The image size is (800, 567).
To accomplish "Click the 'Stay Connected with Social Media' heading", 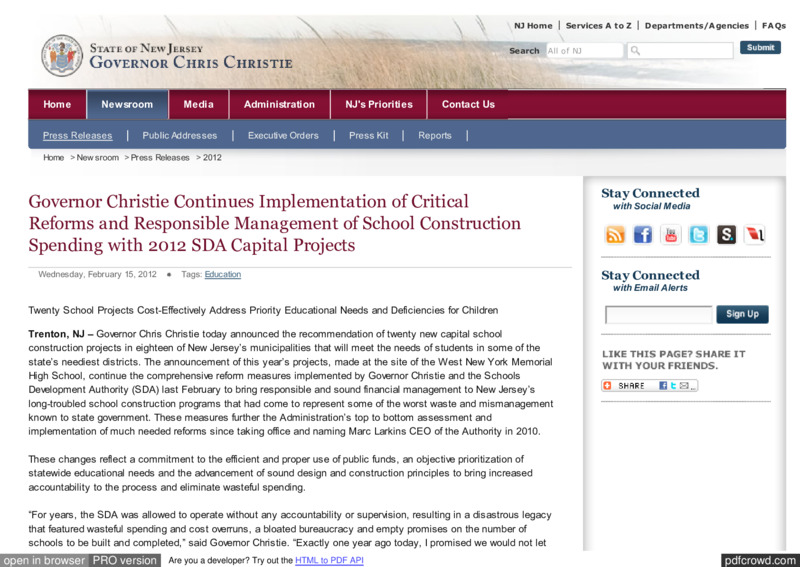I will pyautogui.click(x=651, y=199).
